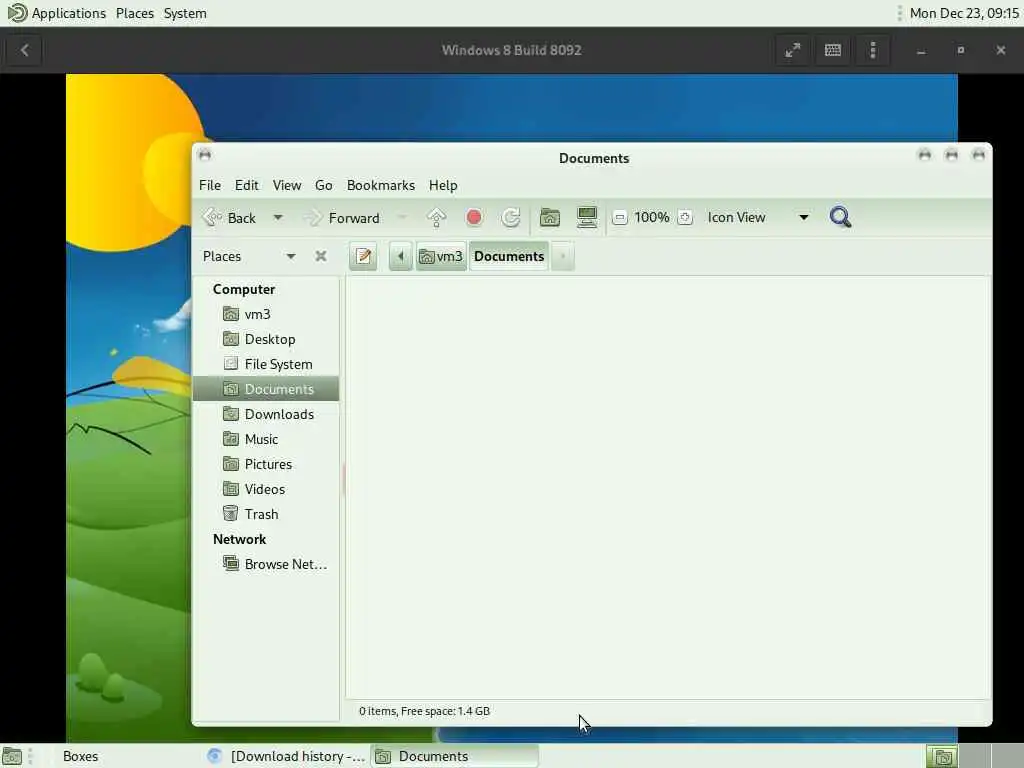This screenshot has width=1024, height=768.
Task: Open the Edit menu
Action: [x=246, y=185]
